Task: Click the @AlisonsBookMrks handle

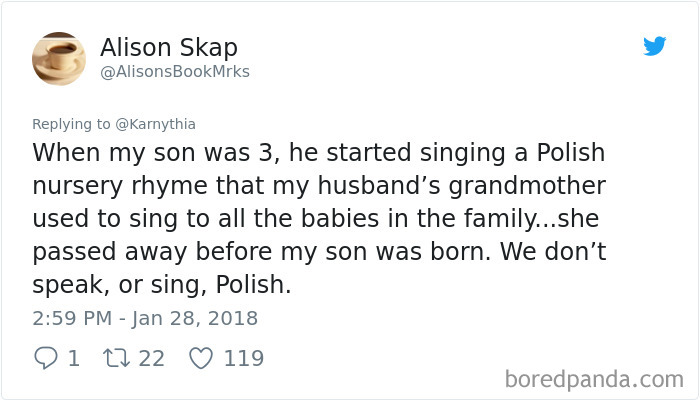Action: (175, 72)
